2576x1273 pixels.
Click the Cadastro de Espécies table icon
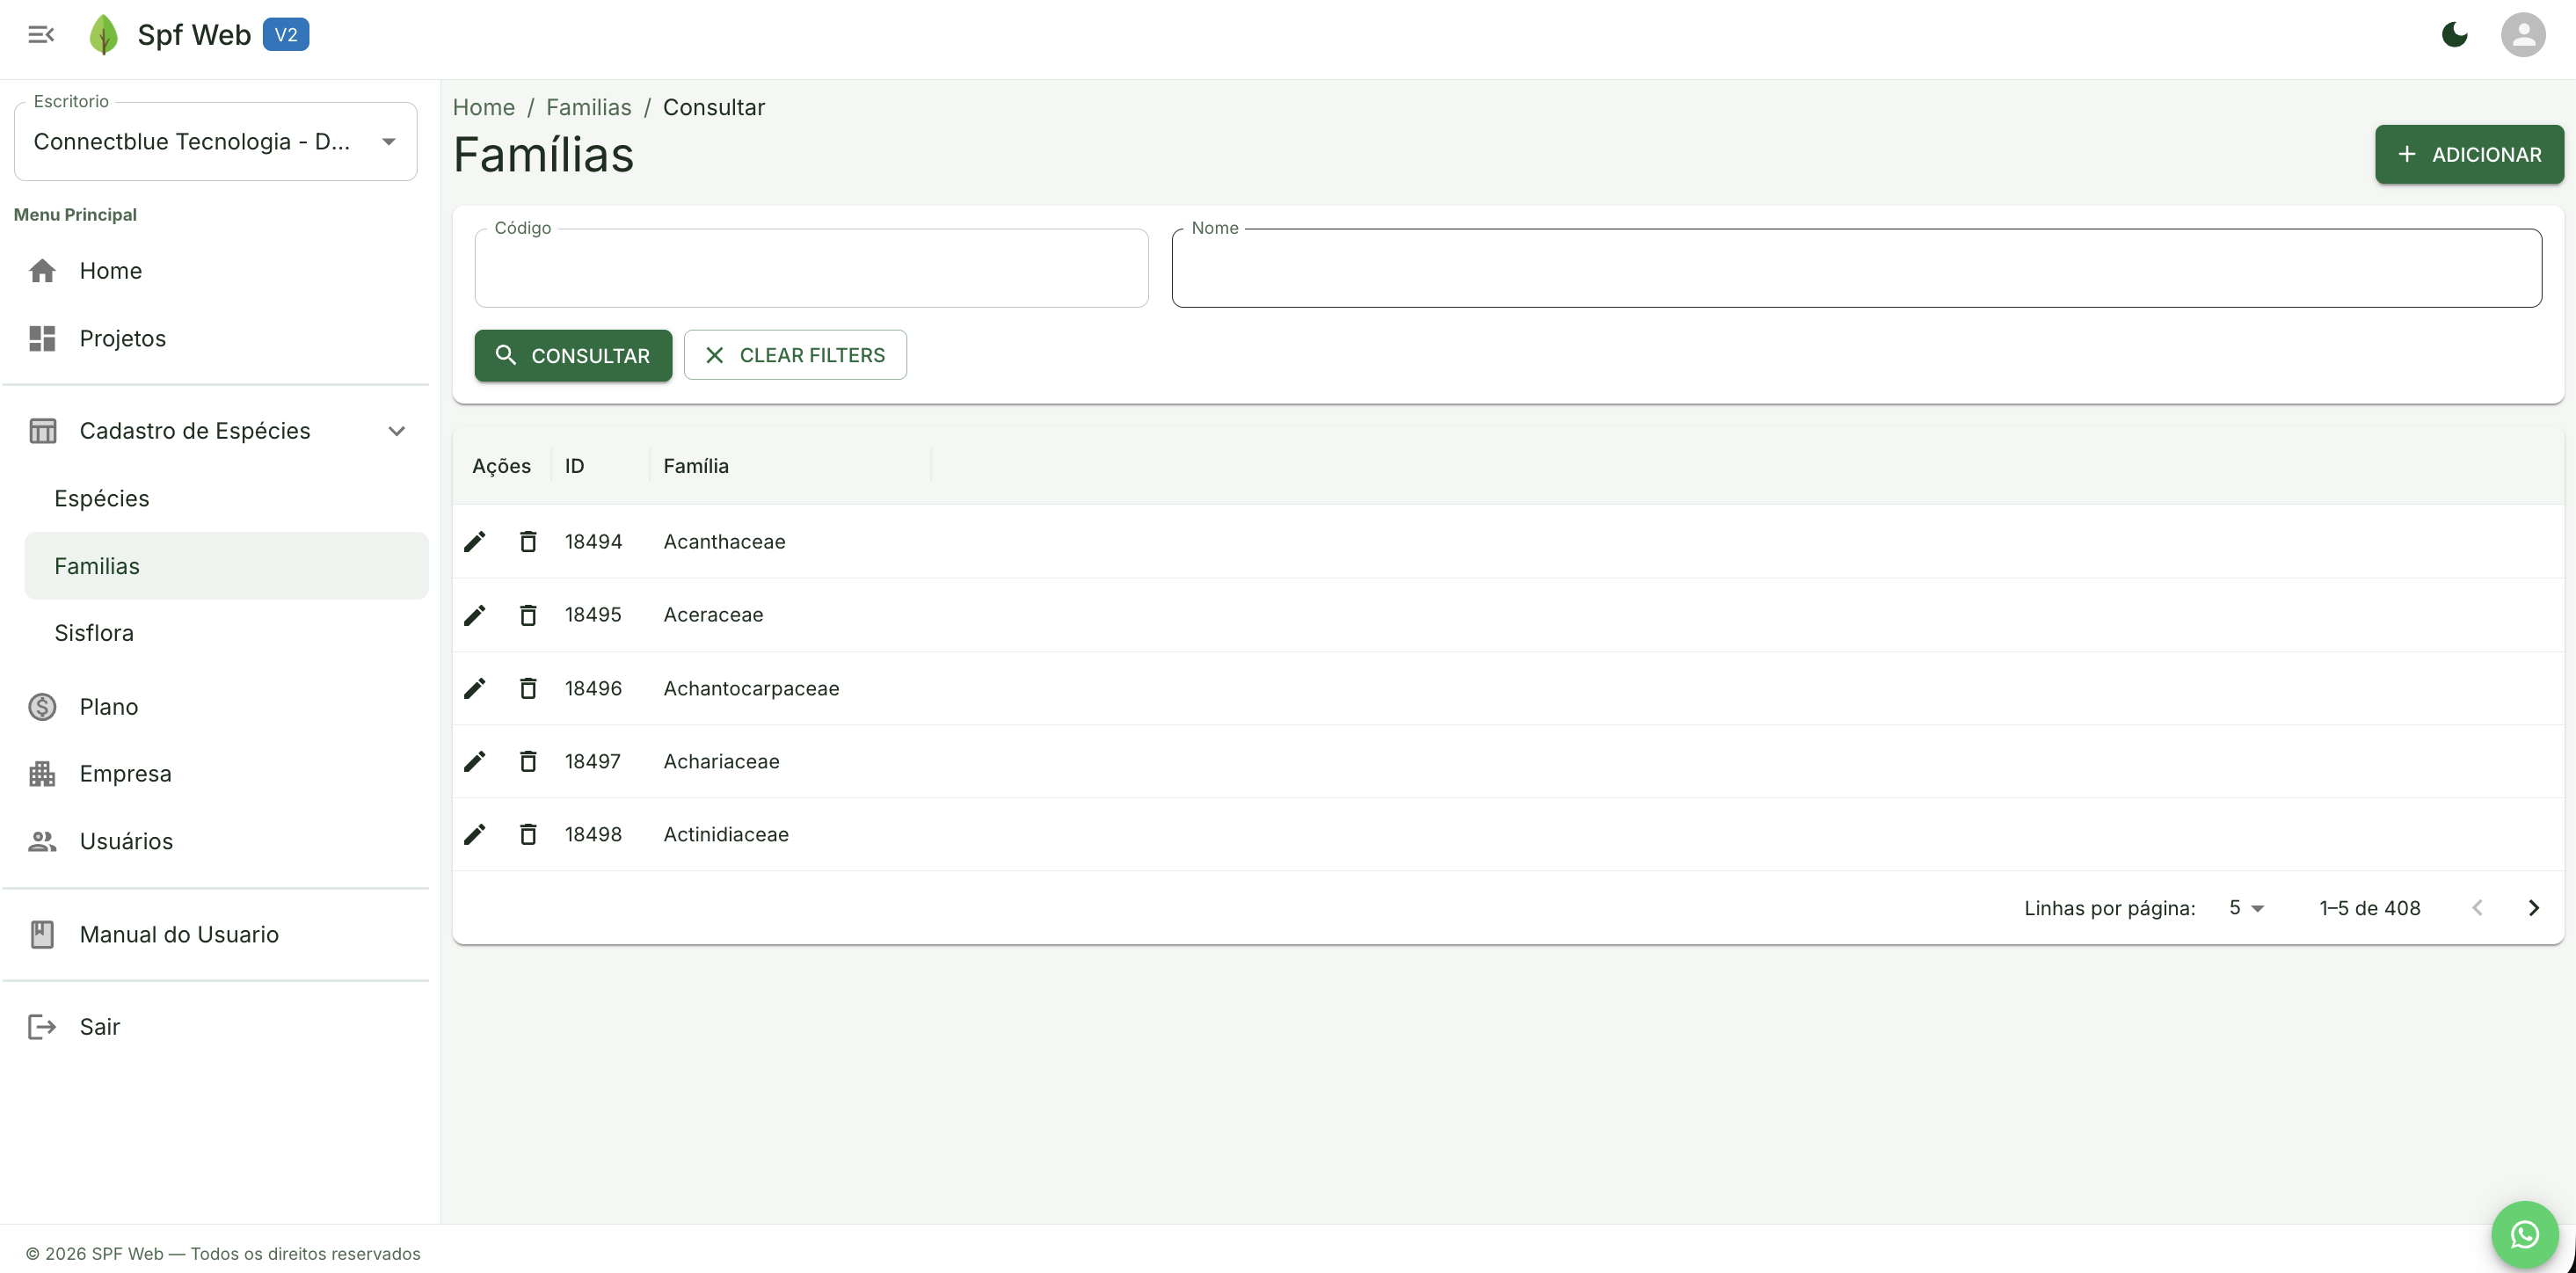(42, 431)
